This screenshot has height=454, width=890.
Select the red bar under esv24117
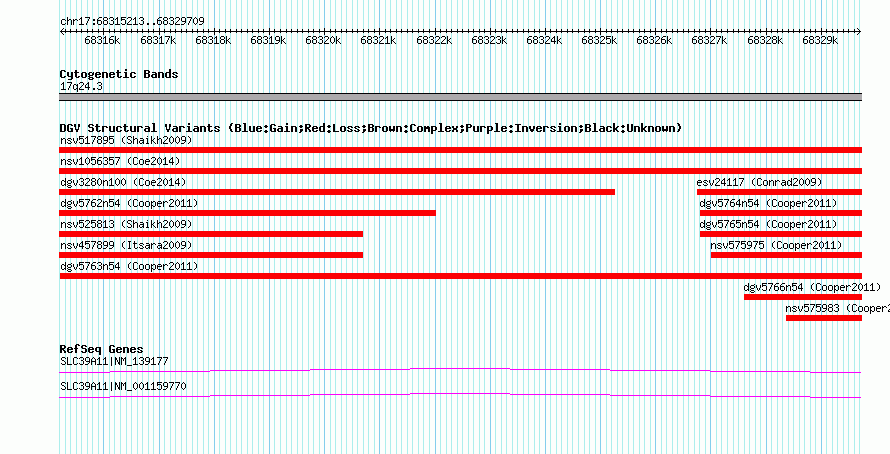779,192
